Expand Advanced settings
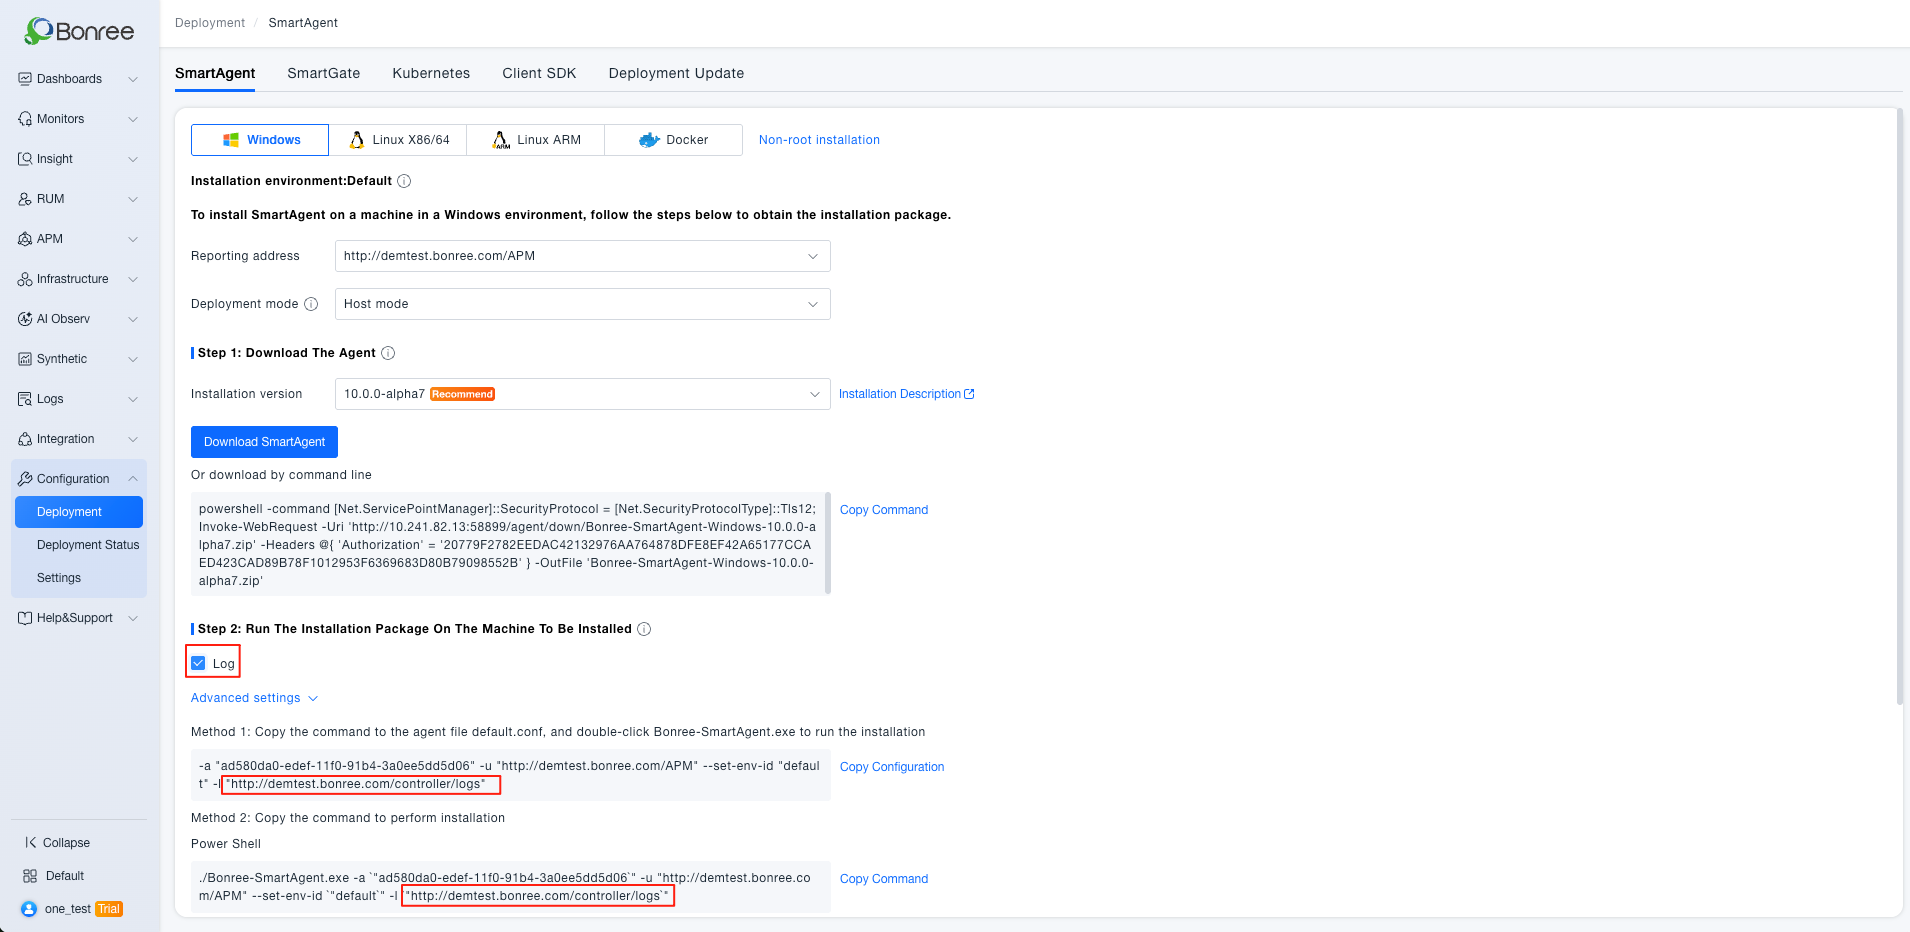 coord(254,698)
